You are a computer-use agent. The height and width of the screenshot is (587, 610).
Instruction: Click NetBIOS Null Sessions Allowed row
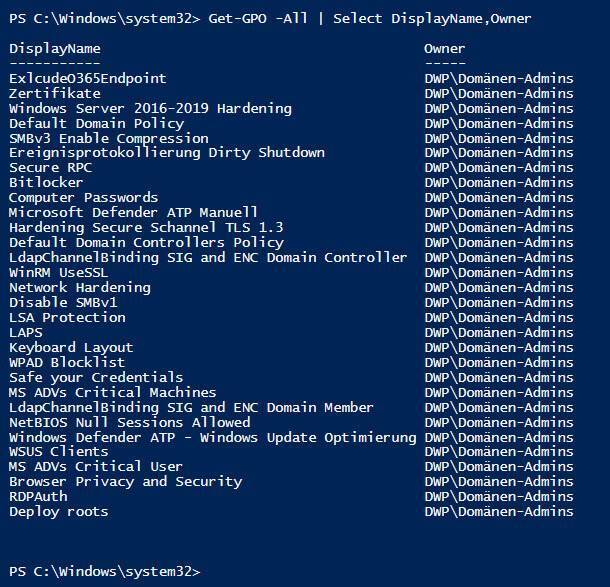129,422
